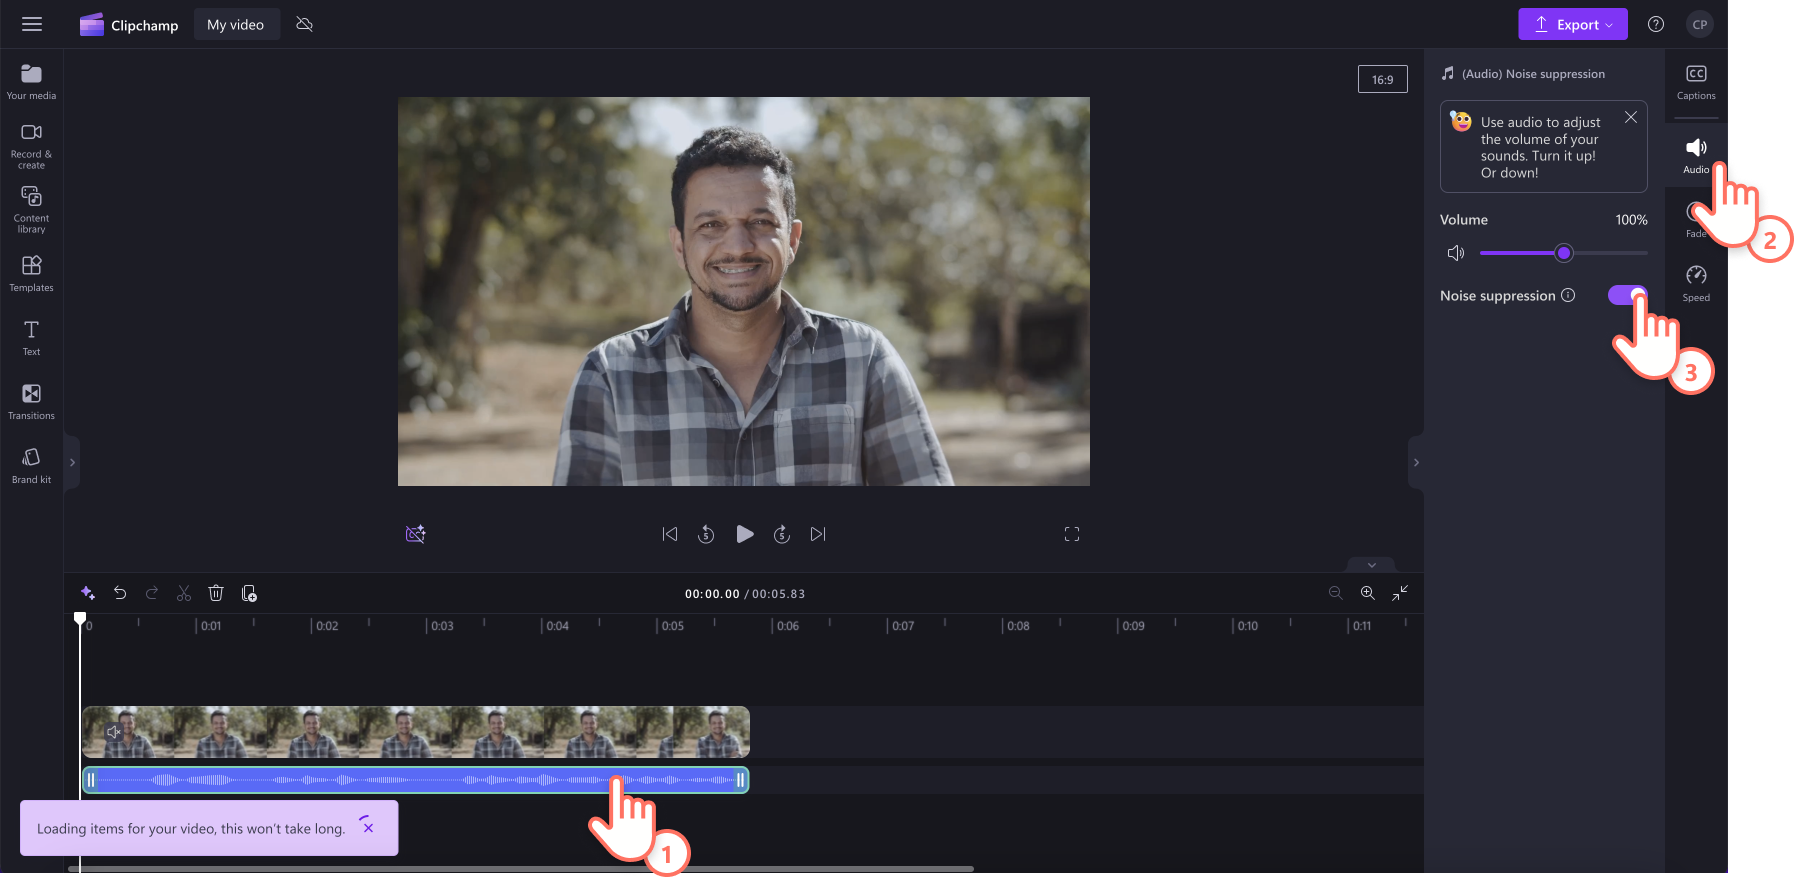1794x878 pixels.
Task: Skip to the end of the video
Action: (x=818, y=534)
